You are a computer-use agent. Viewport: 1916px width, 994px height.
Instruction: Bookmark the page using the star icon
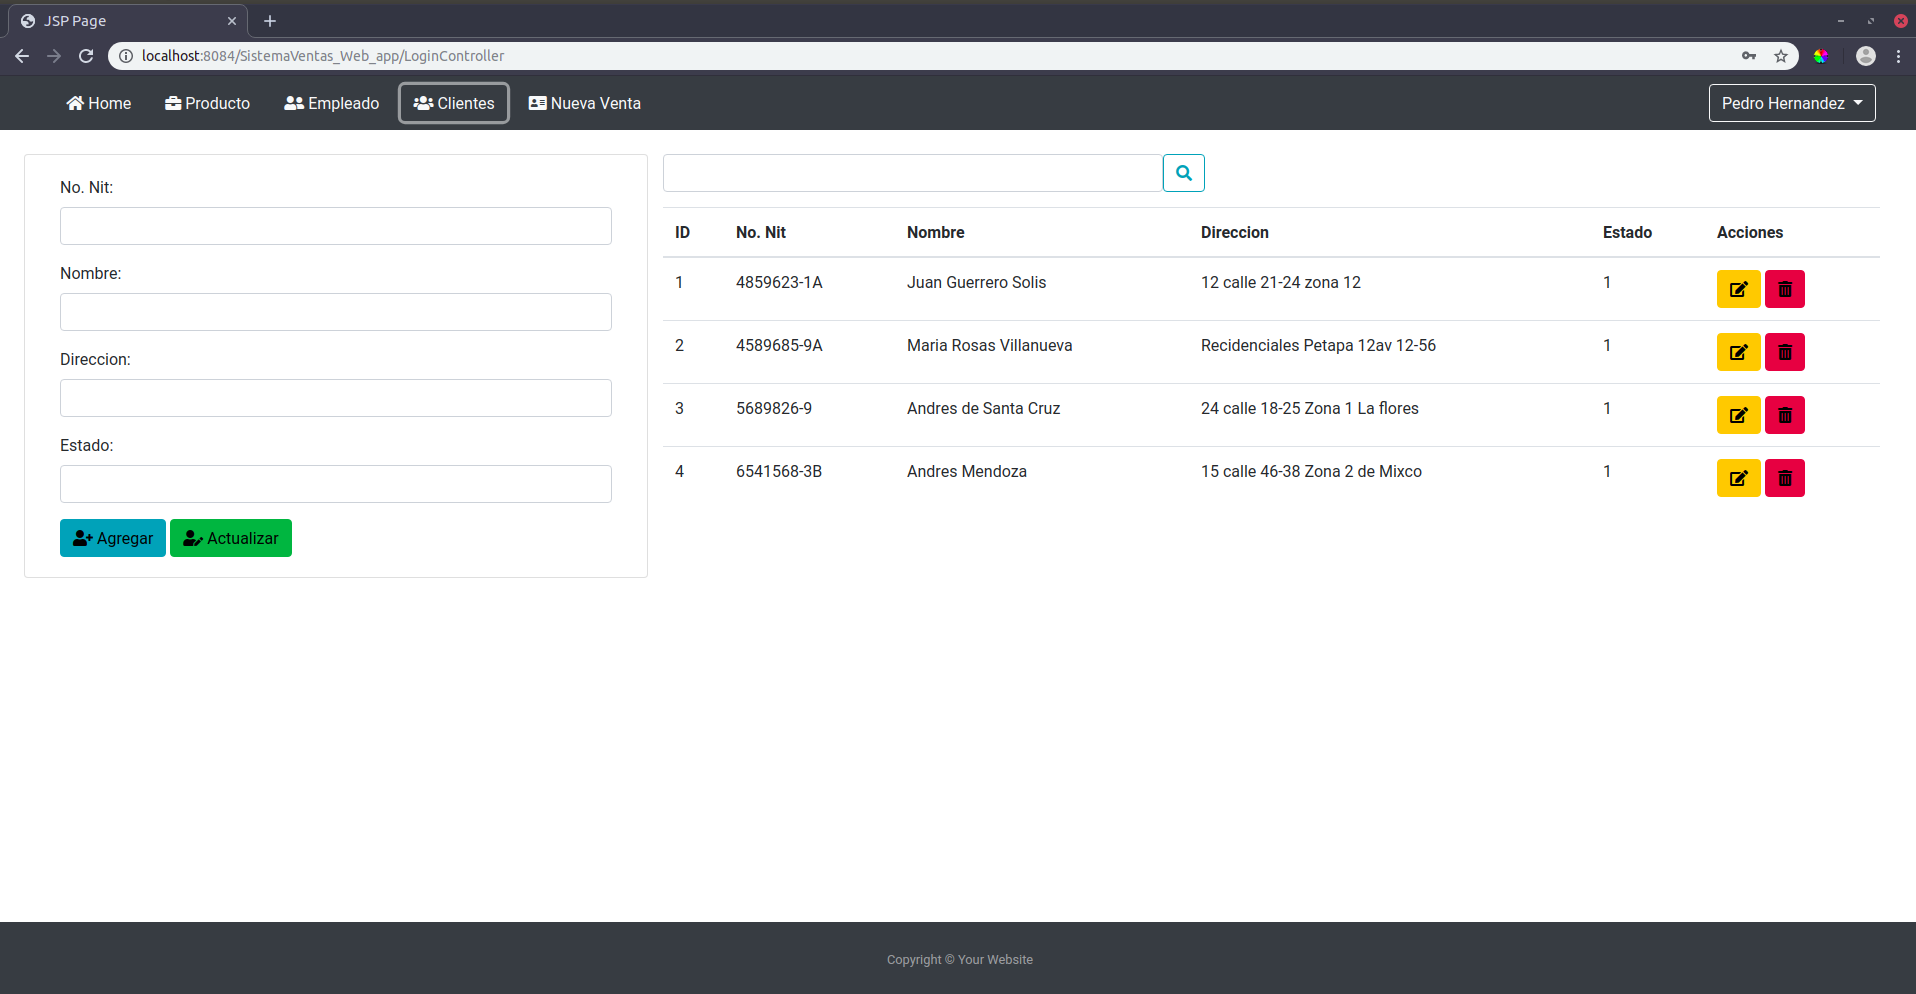pyautogui.click(x=1781, y=56)
